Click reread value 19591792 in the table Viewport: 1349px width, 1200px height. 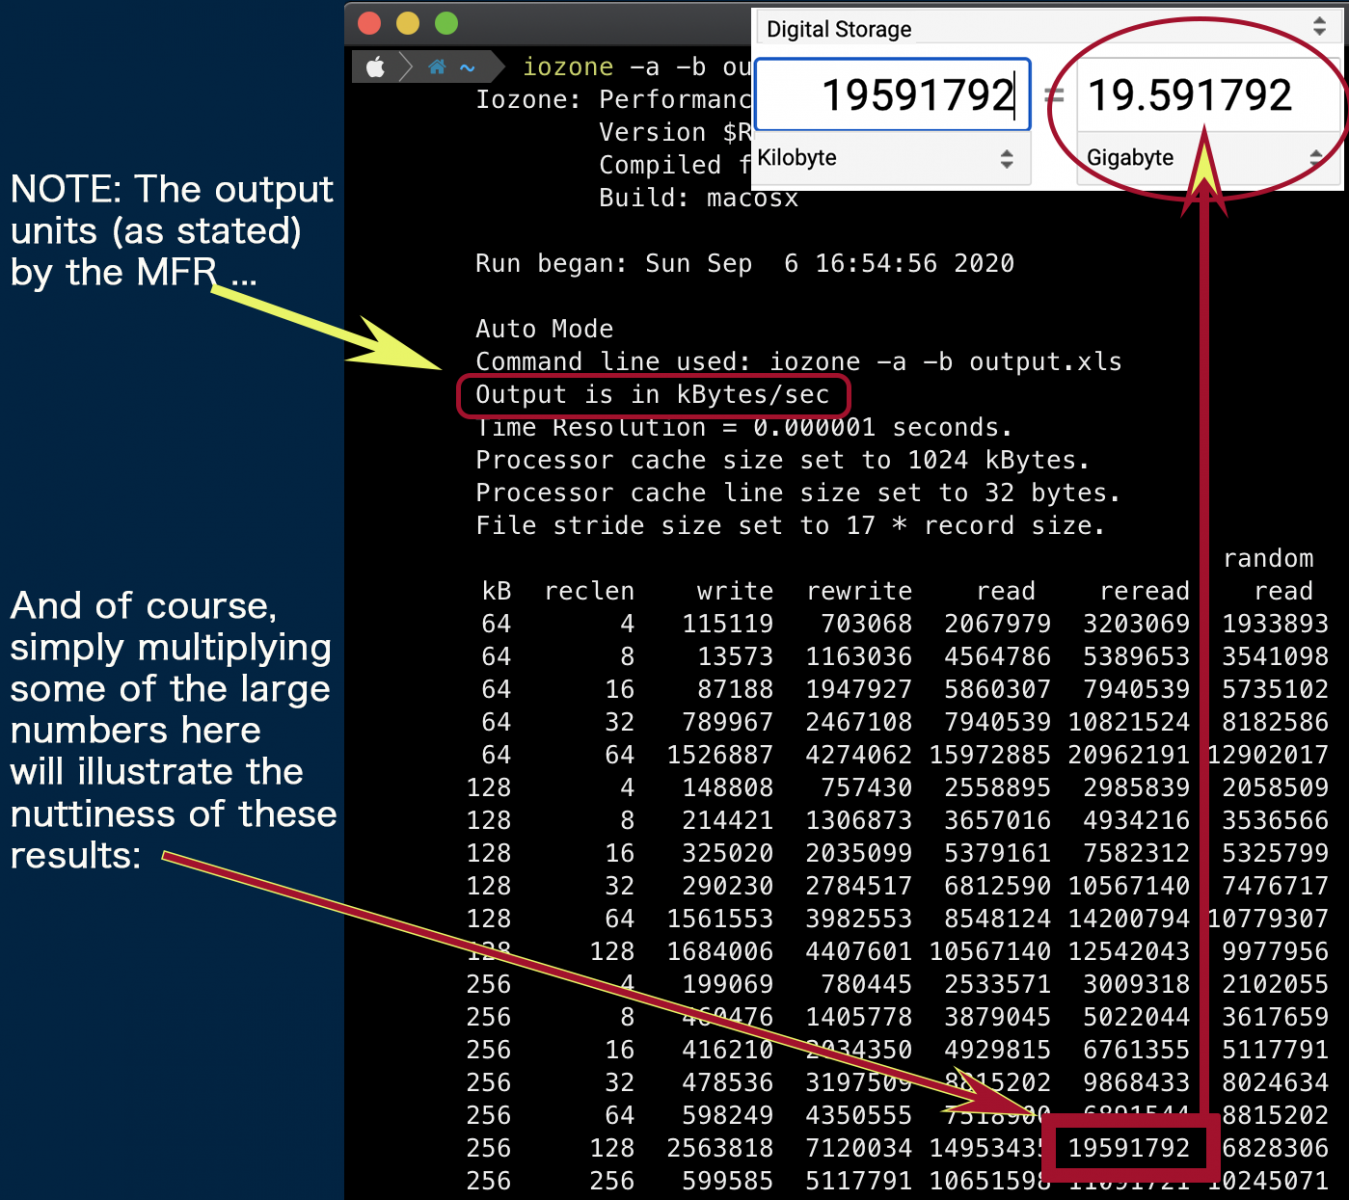[x=1129, y=1149]
